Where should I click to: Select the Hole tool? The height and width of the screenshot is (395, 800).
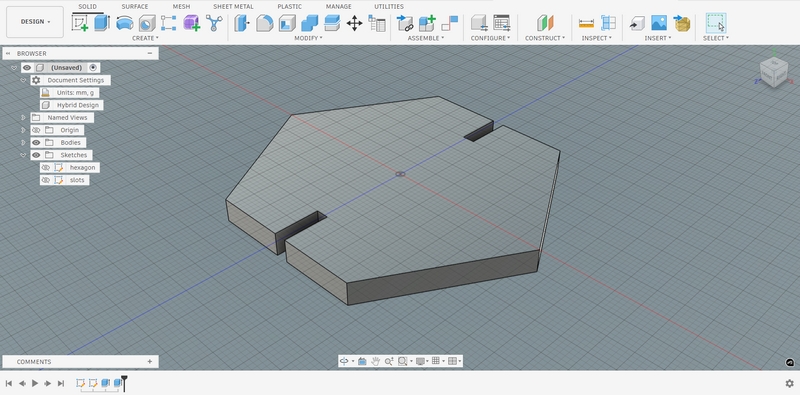click(x=147, y=23)
